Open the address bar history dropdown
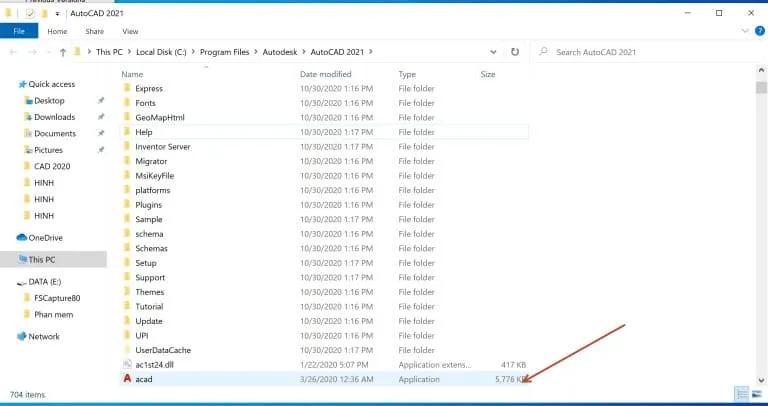 point(493,52)
